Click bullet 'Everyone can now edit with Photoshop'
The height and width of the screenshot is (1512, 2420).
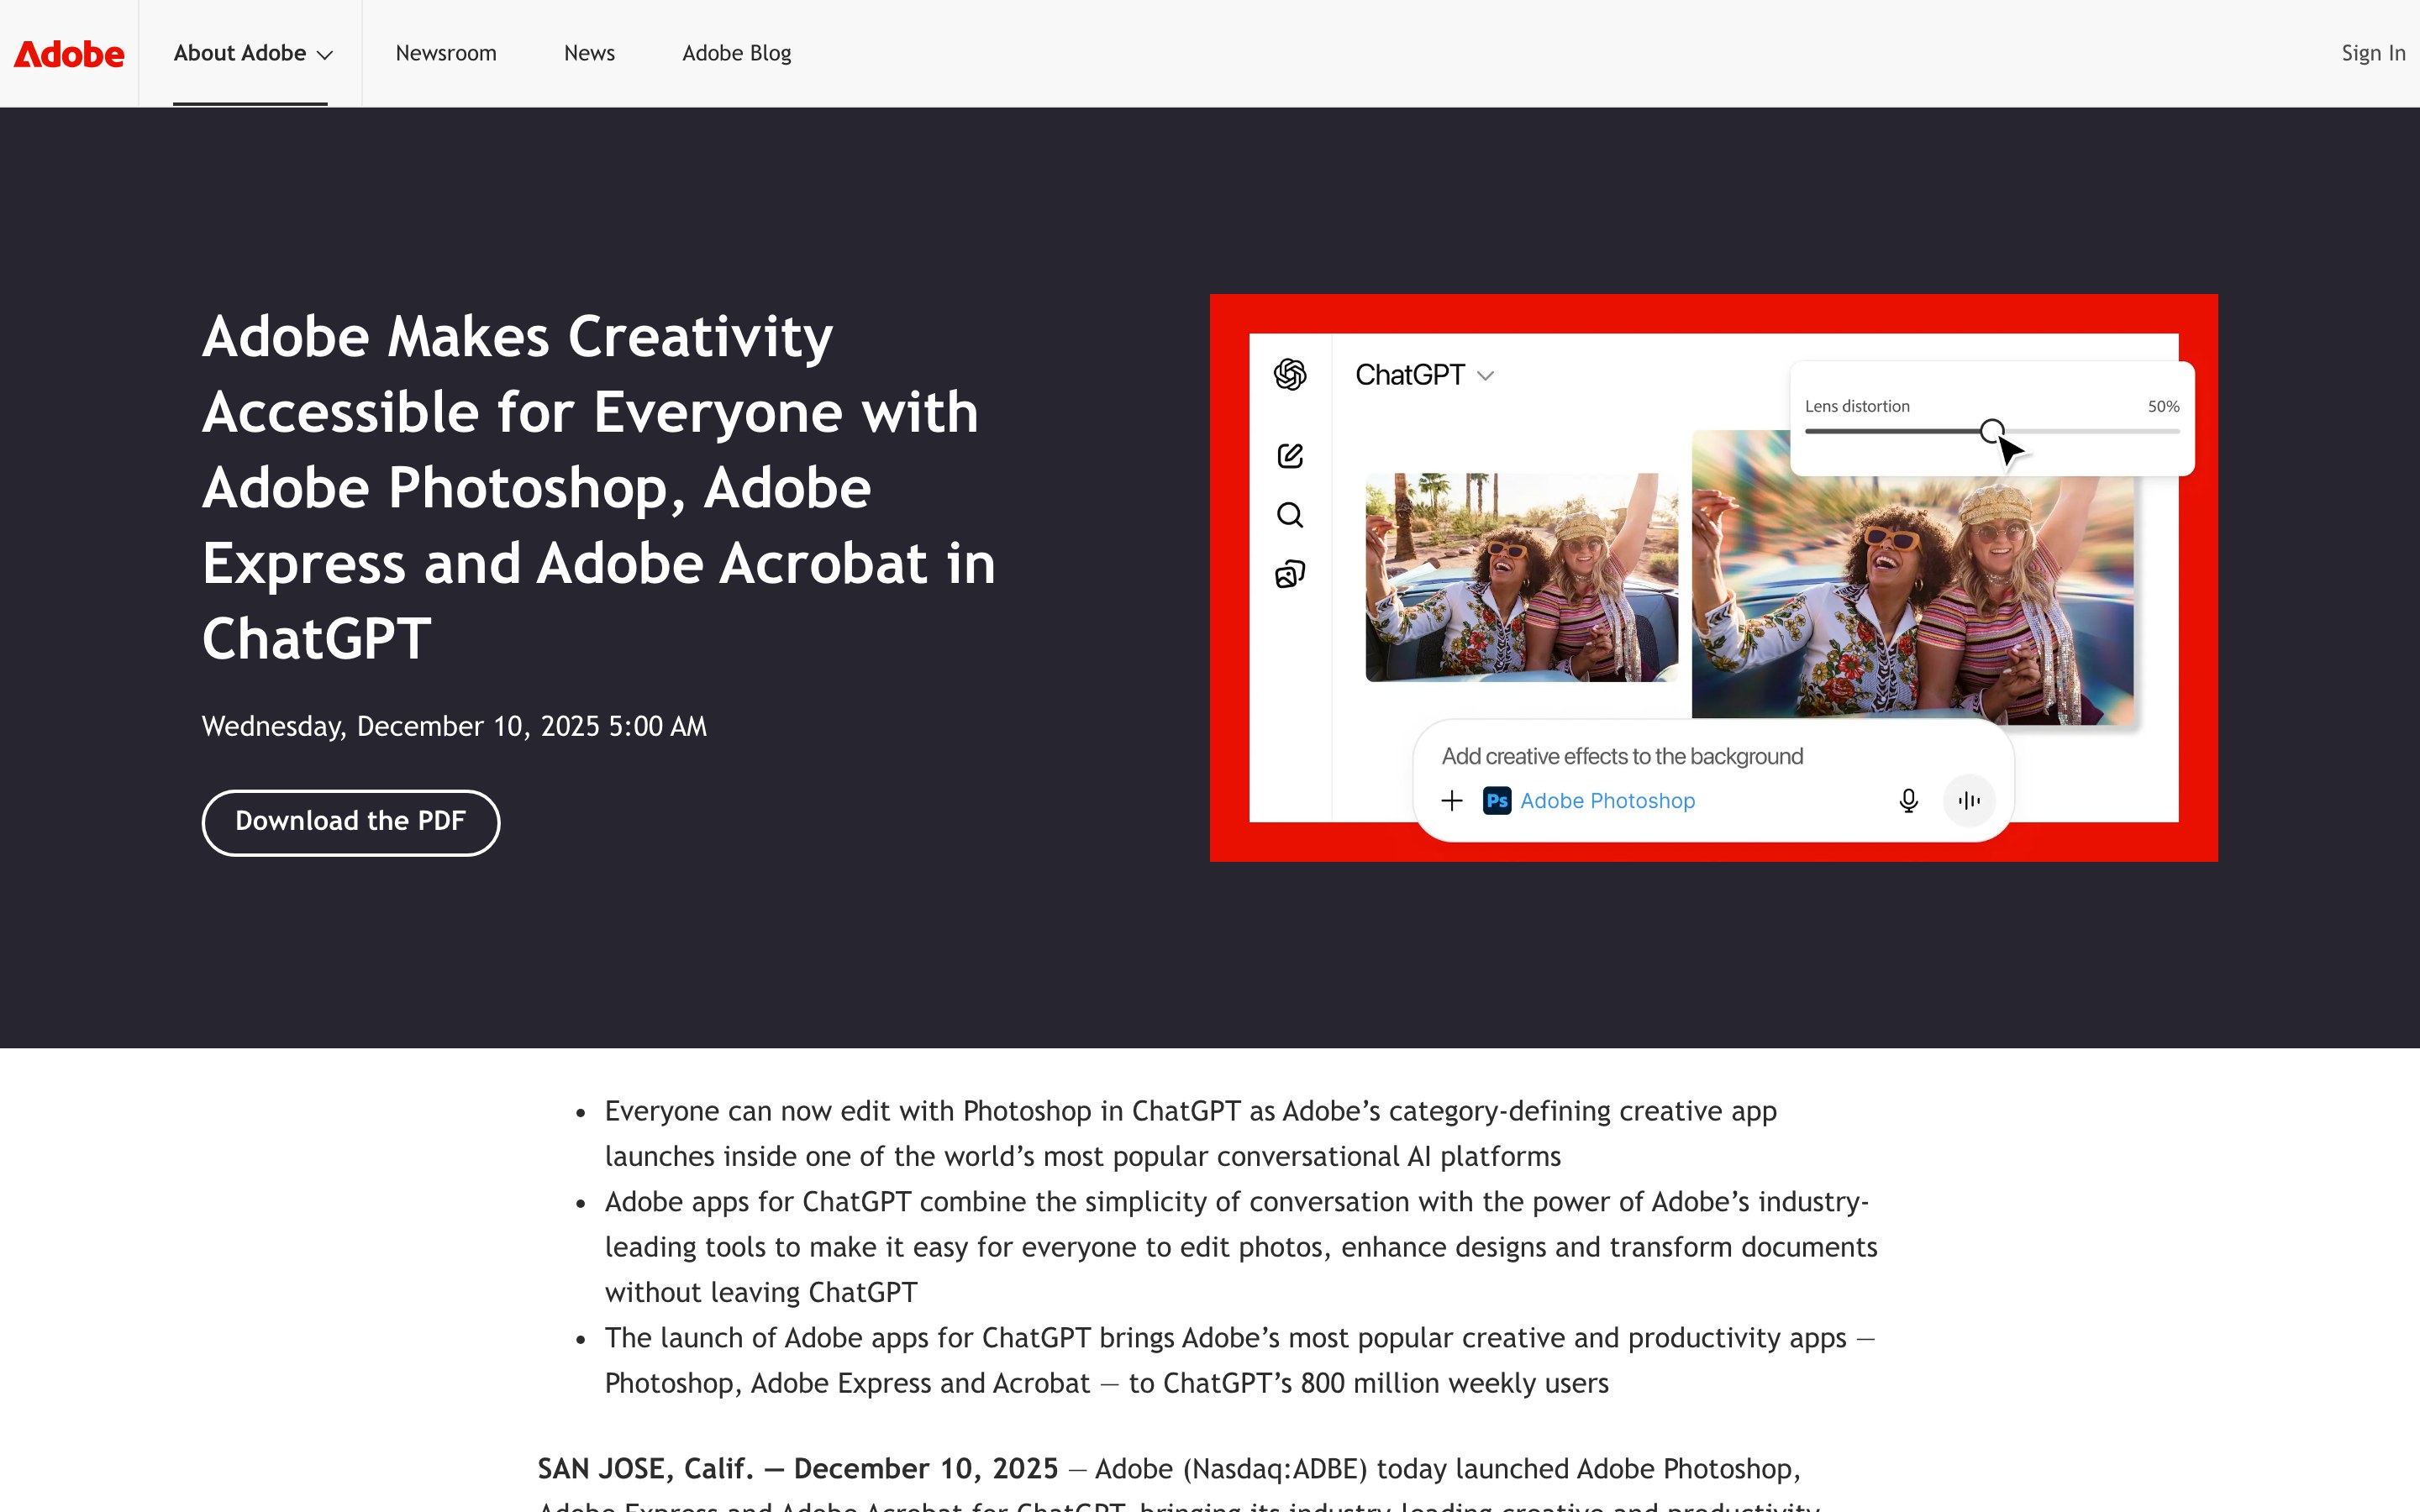(1190, 1133)
